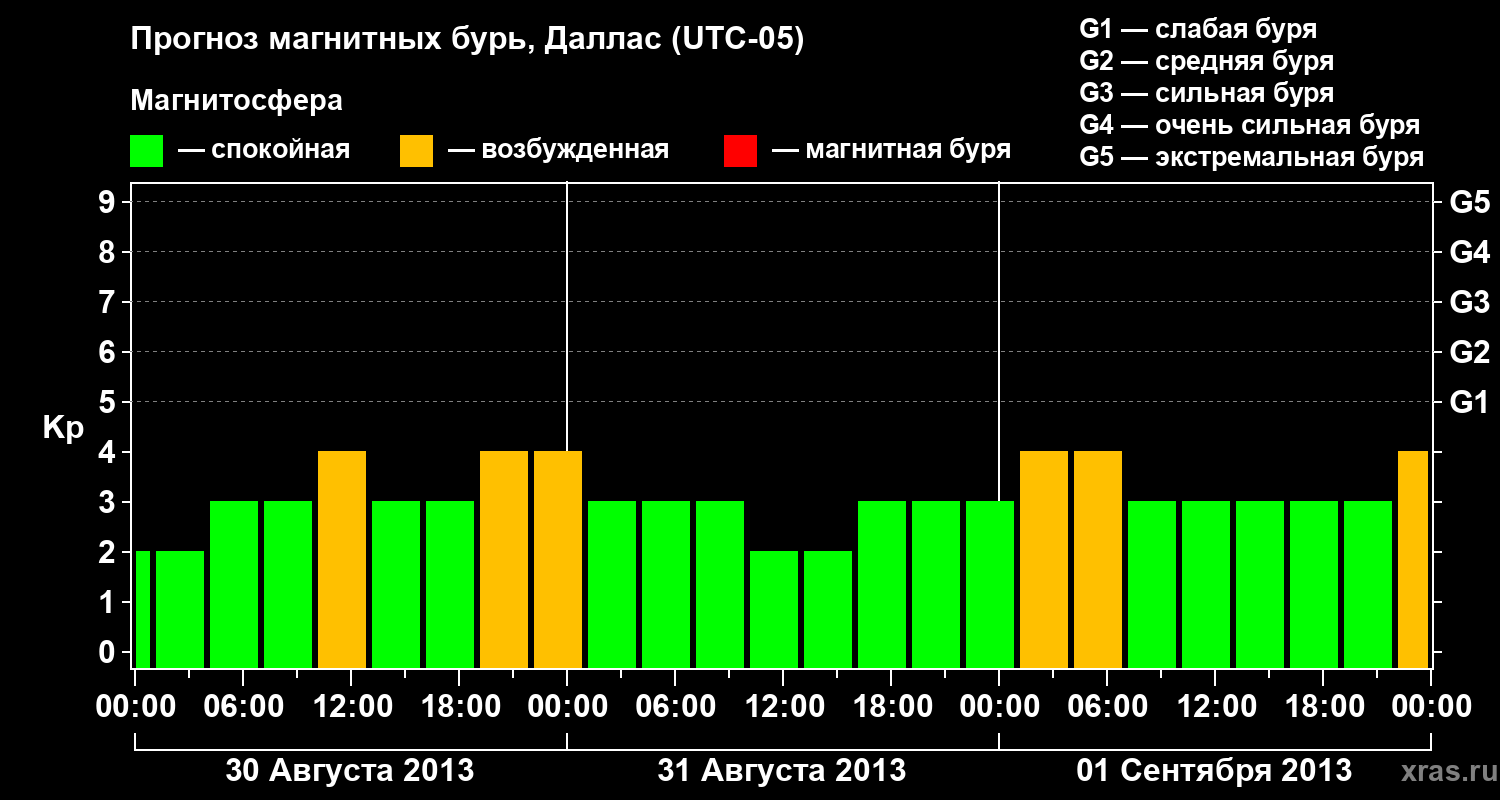Click the orange 'возбужденная' legend swatch
The height and width of the screenshot is (800, 1500).
click(417, 151)
